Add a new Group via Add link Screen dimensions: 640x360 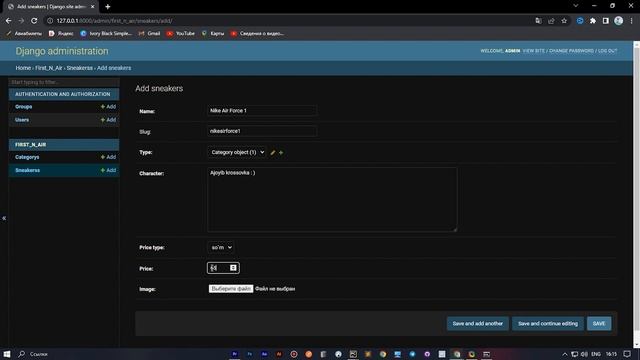coord(109,107)
